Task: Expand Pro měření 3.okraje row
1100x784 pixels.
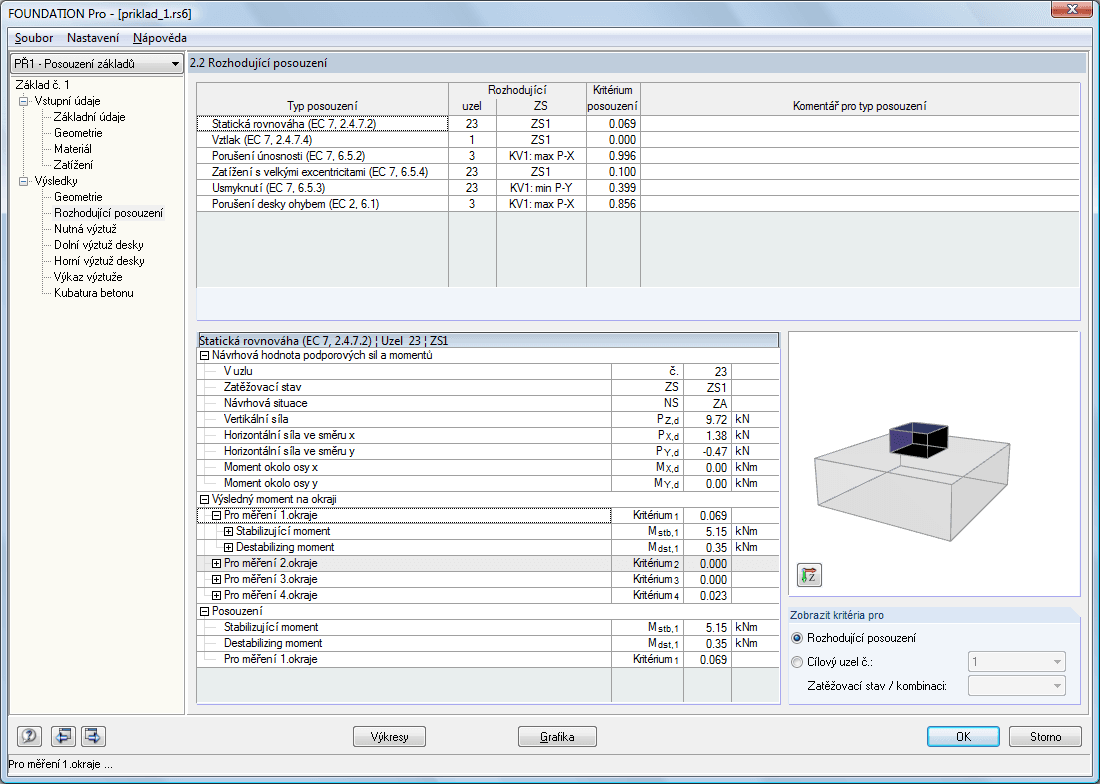Action: pyautogui.click(x=217, y=580)
